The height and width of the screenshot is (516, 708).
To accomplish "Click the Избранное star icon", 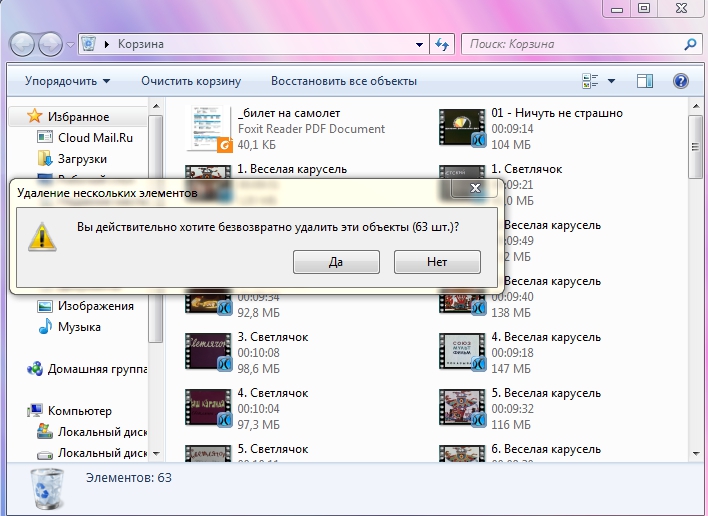I will [34, 116].
